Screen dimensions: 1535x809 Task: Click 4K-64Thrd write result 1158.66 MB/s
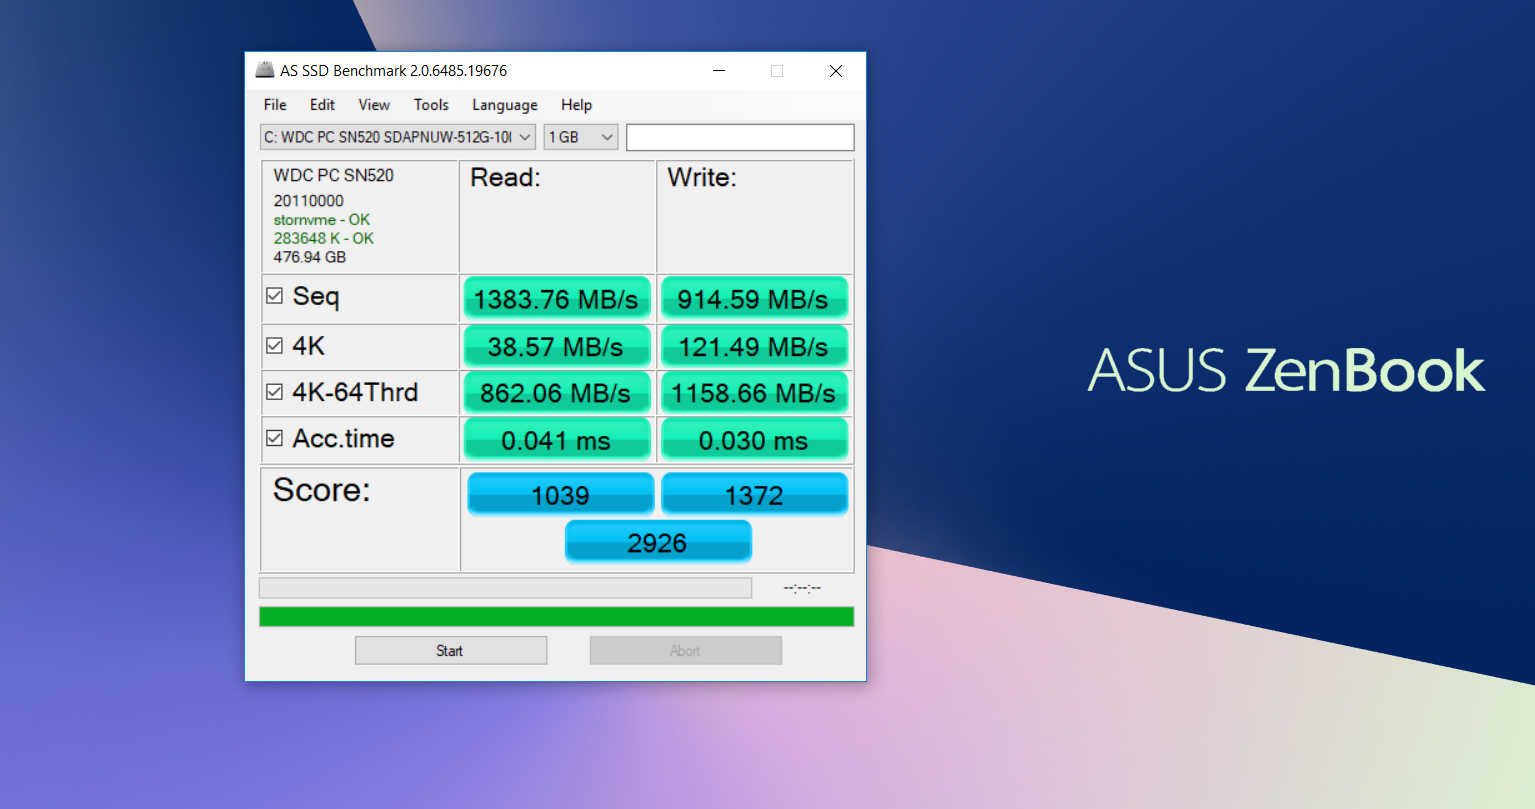753,393
